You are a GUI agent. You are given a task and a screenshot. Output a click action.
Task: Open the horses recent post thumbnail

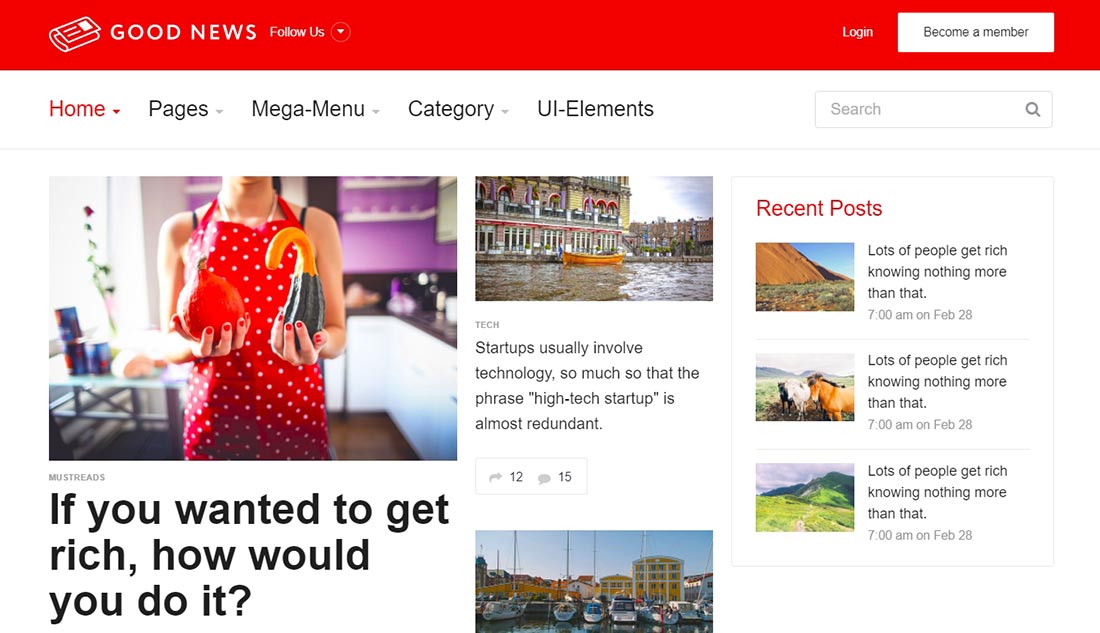pos(805,387)
